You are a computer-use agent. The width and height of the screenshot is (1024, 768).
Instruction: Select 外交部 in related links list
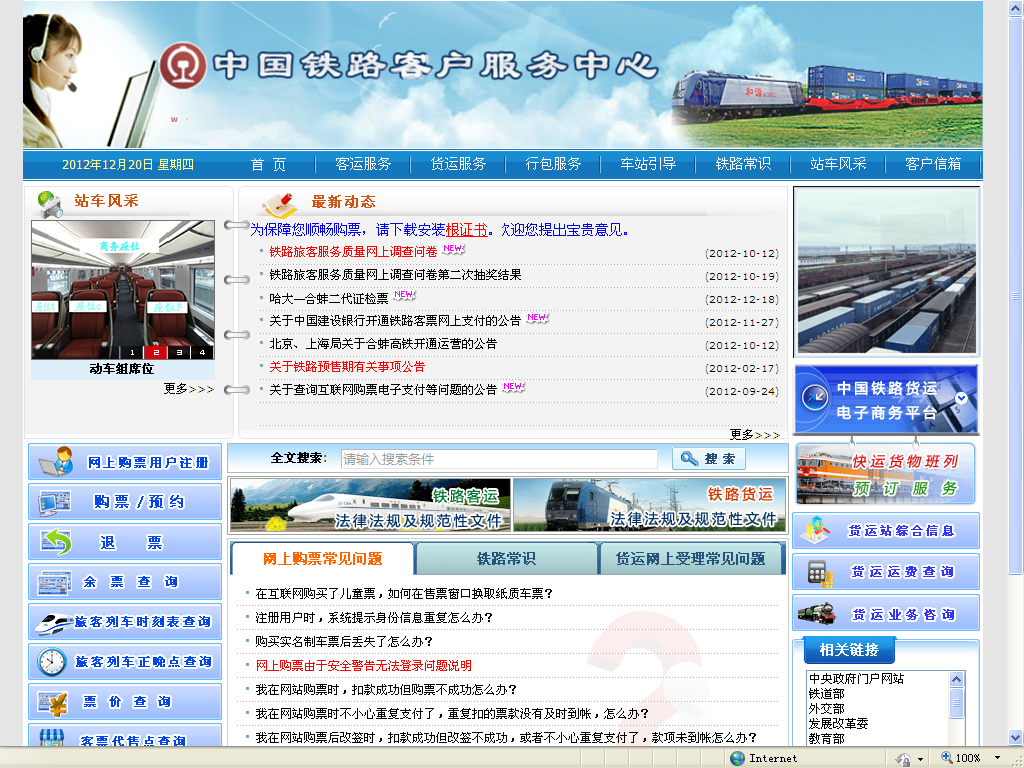pyautogui.click(x=826, y=709)
